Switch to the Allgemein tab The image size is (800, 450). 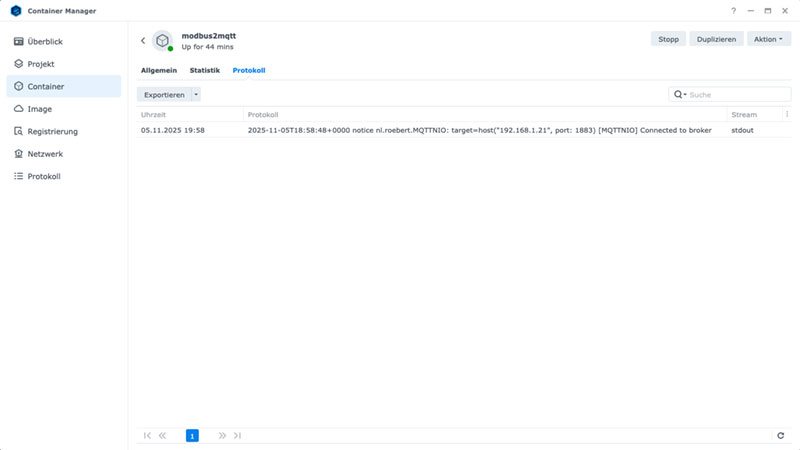pos(159,71)
